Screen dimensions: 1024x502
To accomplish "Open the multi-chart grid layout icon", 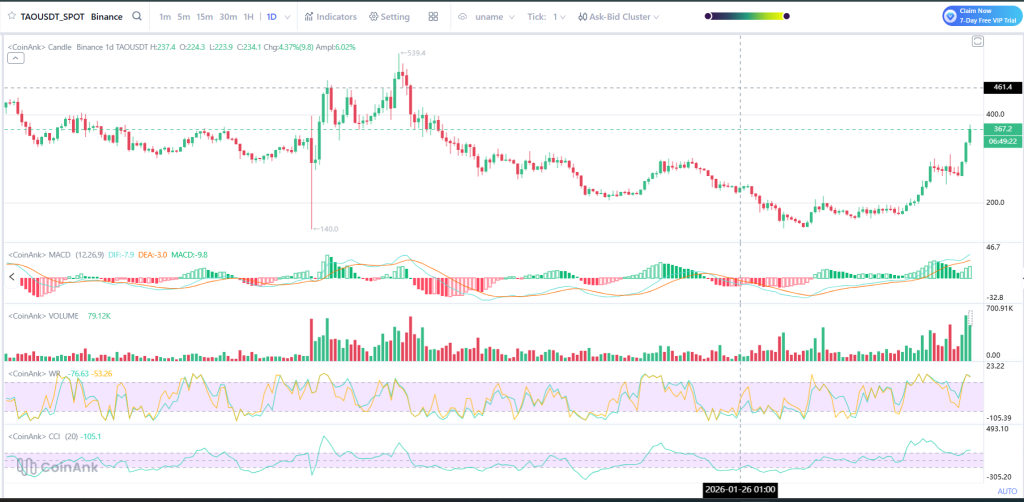I will [433, 17].
